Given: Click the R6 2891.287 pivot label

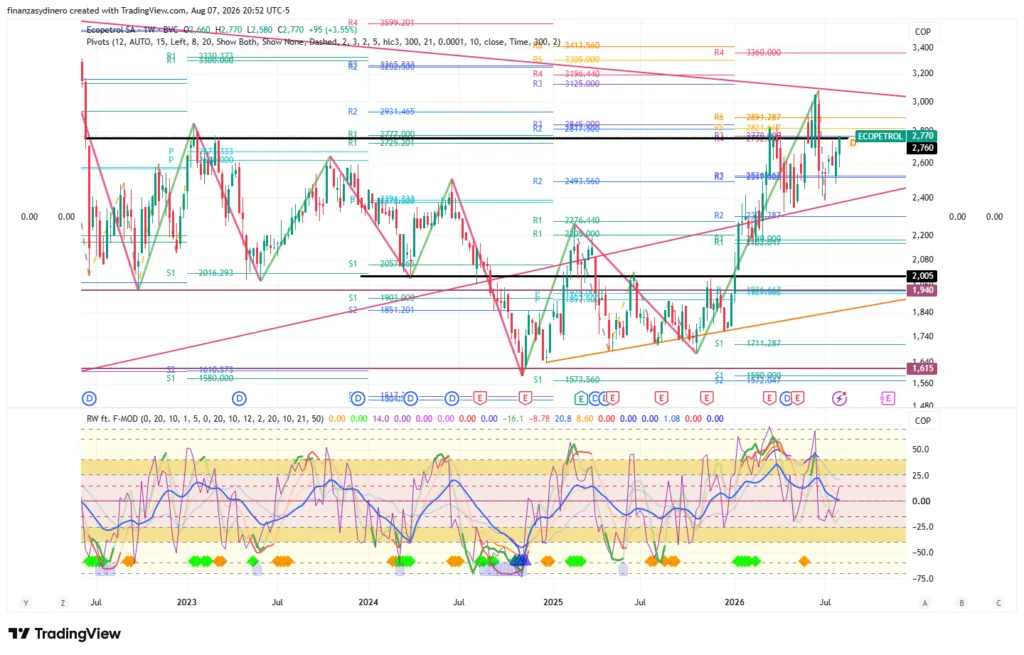Looking at the screenshot, I should [747, 118].
